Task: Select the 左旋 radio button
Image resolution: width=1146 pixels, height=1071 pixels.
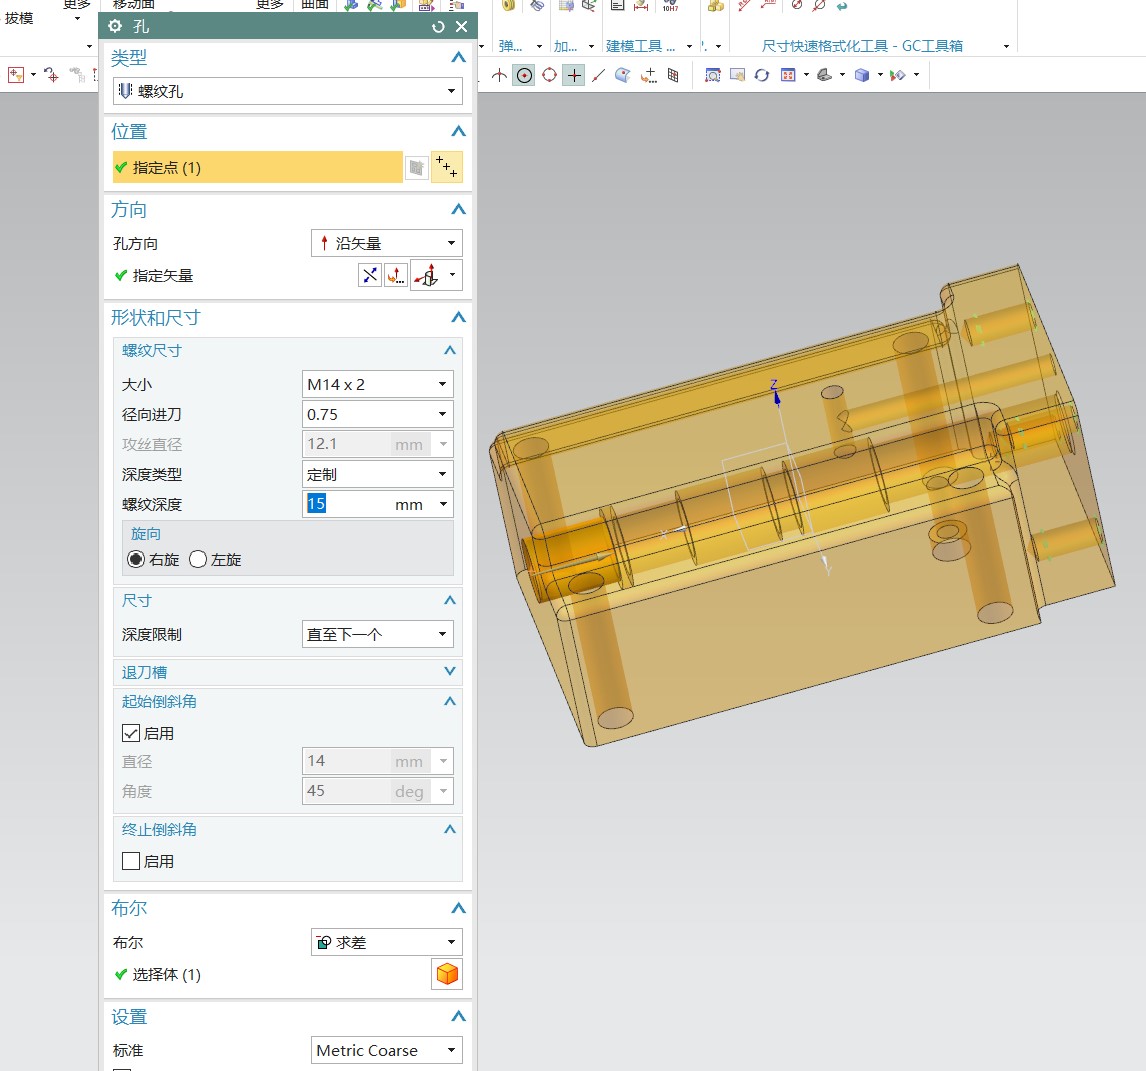Action: click(x=198, y=559)
